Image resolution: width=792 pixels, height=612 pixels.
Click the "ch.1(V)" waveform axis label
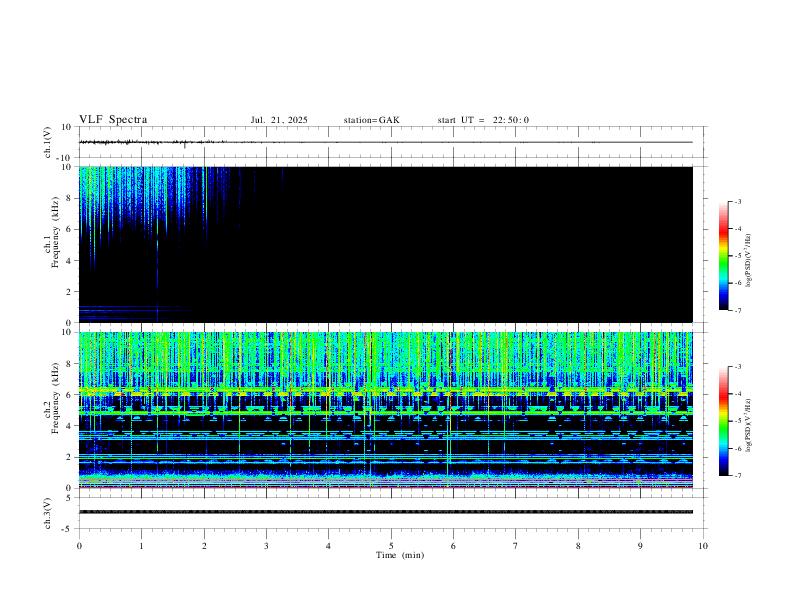(x=48, y=142)
